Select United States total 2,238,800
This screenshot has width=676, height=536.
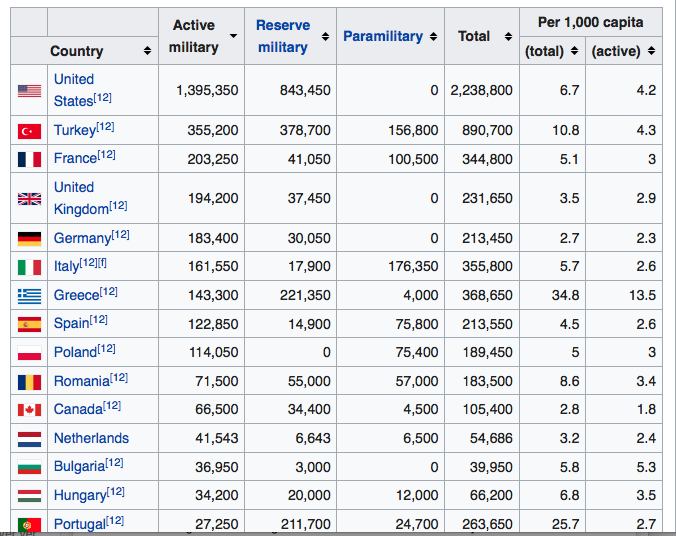(x=482, y=90)
